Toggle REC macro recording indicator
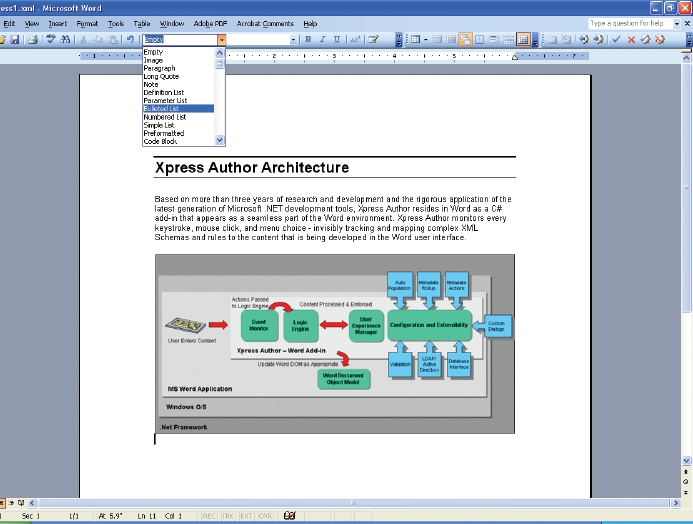This screenshot has width=693, height=524. point(209,516)
